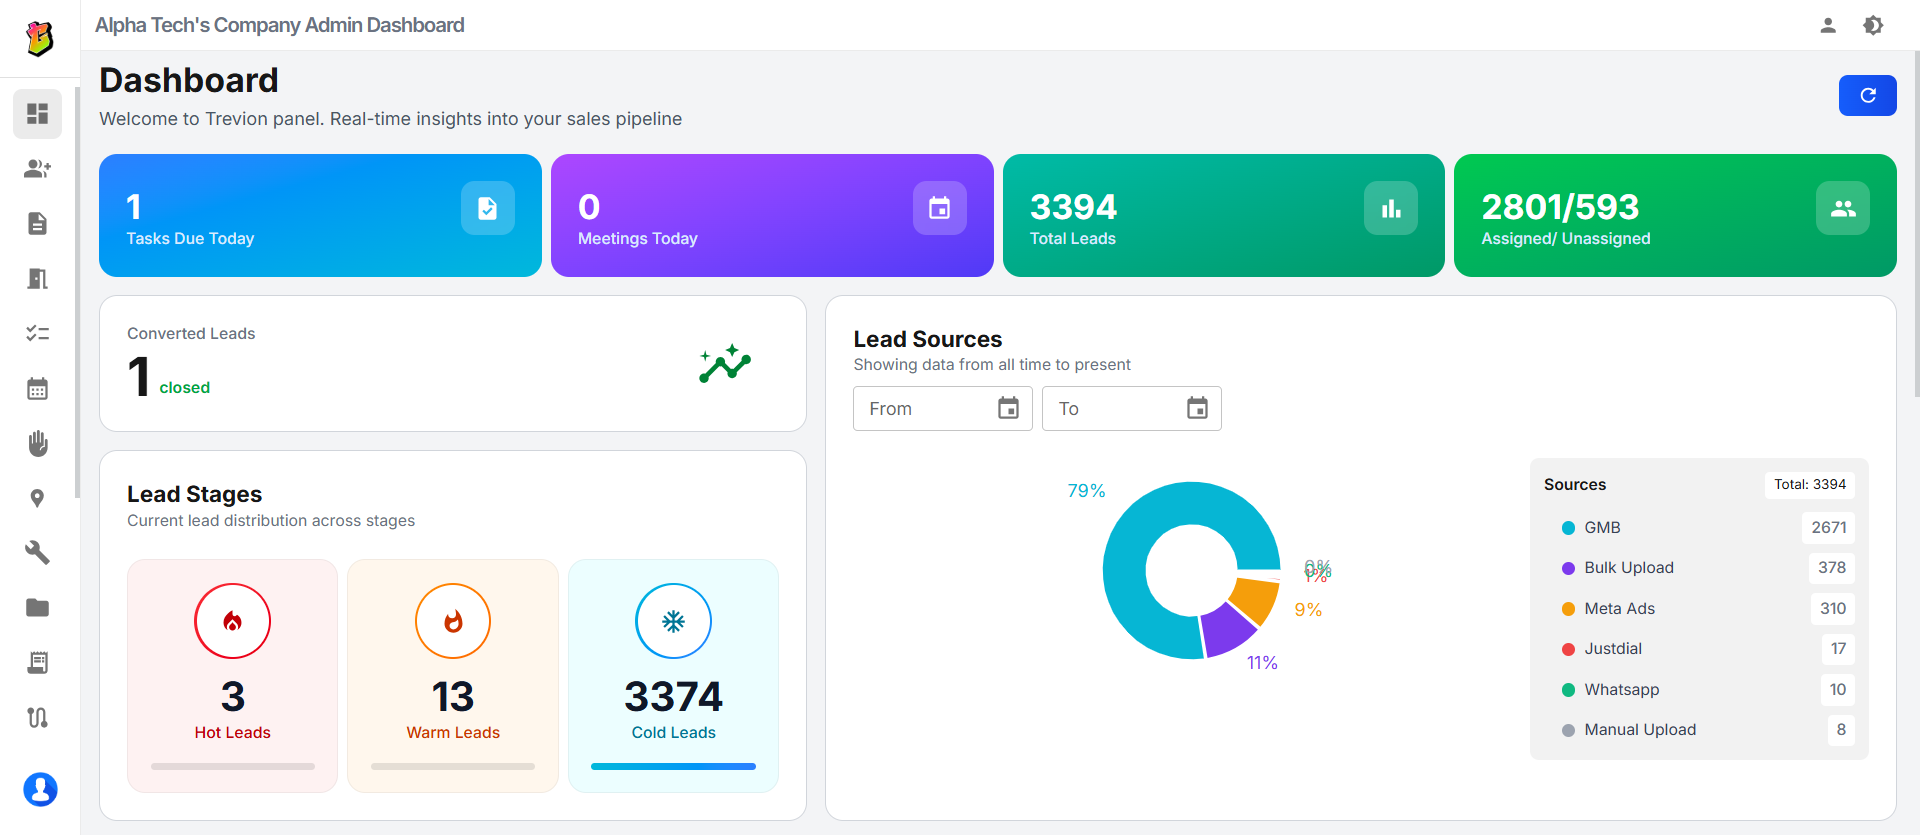This screenshot has height=835, width=1920.
Task: Click the Meta Ads count 310
Action: (1833, 608)
